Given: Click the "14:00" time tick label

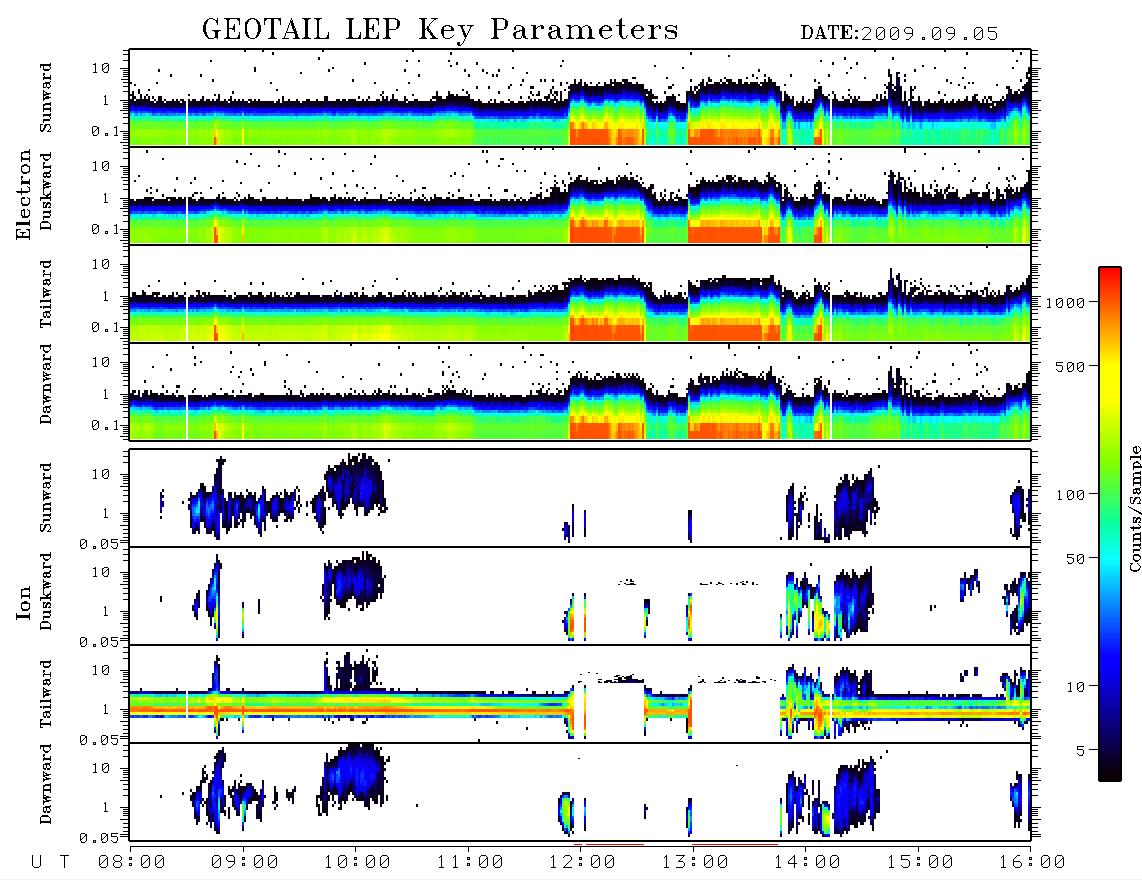Looking at the screenshot, I should 807,862.
